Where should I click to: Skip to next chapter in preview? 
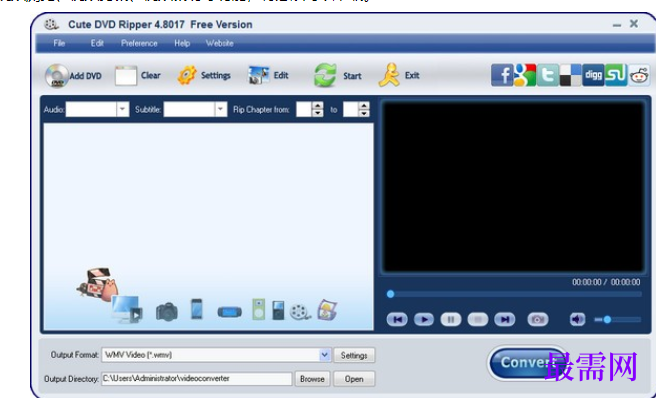[505, 320]
